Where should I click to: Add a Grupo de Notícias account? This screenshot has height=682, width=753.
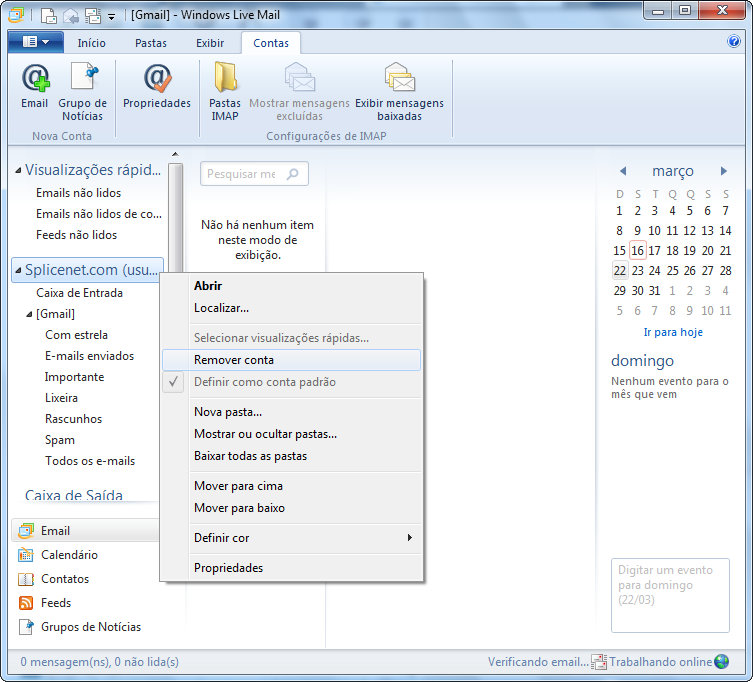pos(83,91)
